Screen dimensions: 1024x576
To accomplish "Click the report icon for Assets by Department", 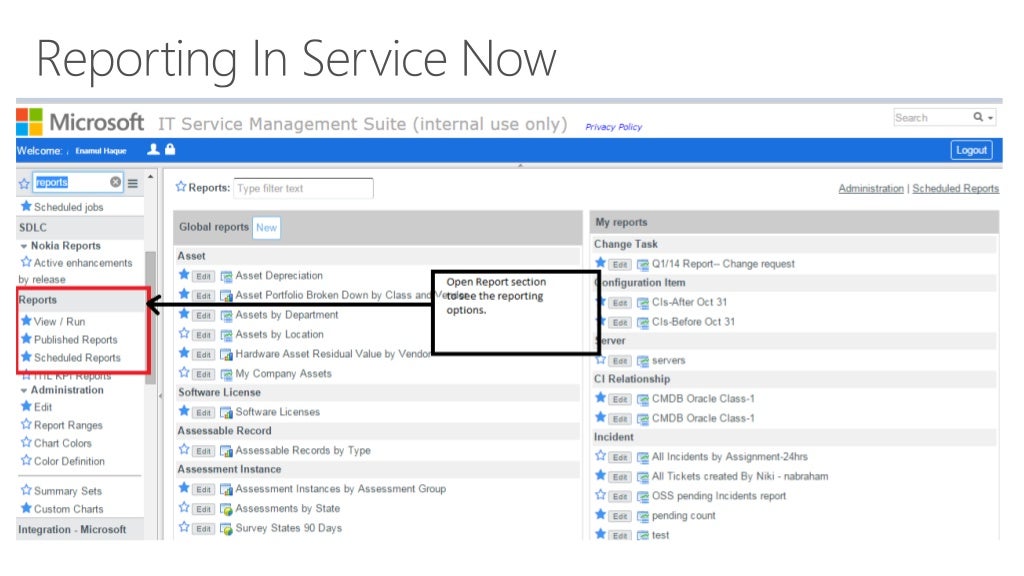I will click(226, 315).
